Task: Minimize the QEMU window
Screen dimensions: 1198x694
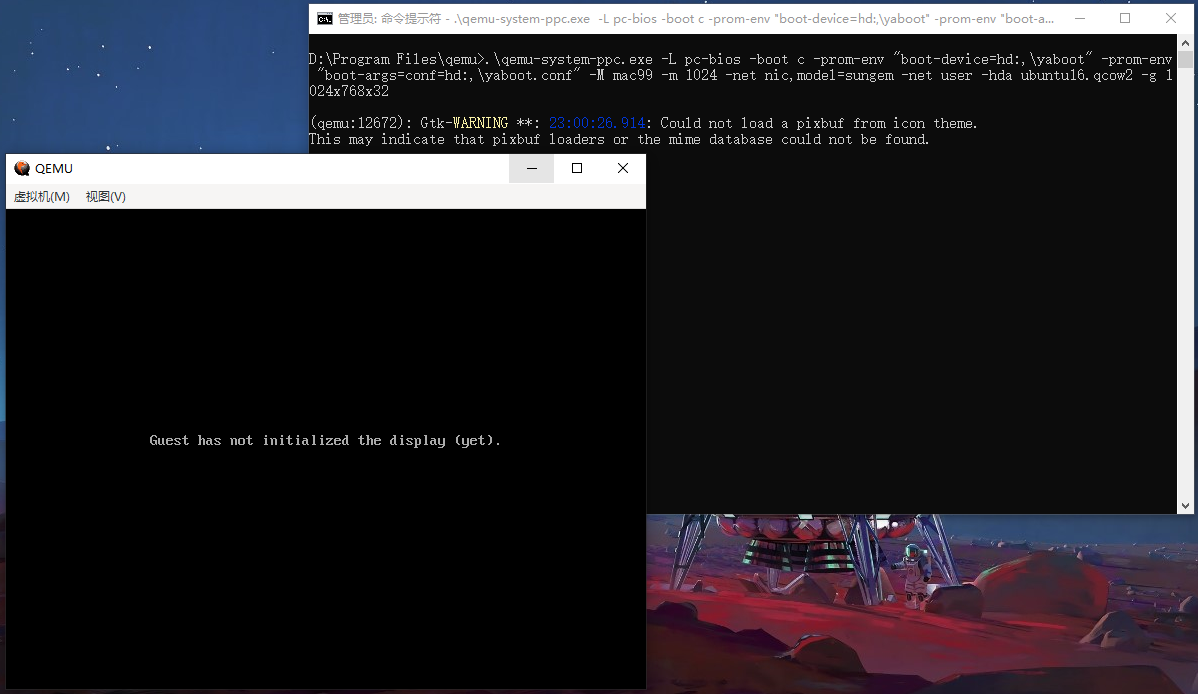Action: [532, 168]
